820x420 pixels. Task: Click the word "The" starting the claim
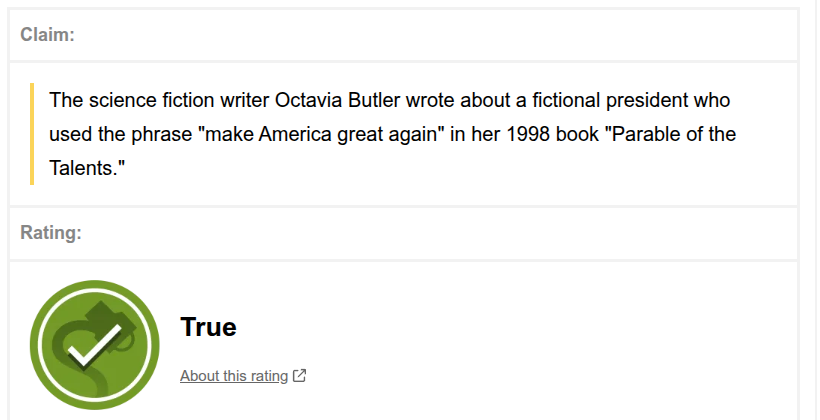[66, 101]
